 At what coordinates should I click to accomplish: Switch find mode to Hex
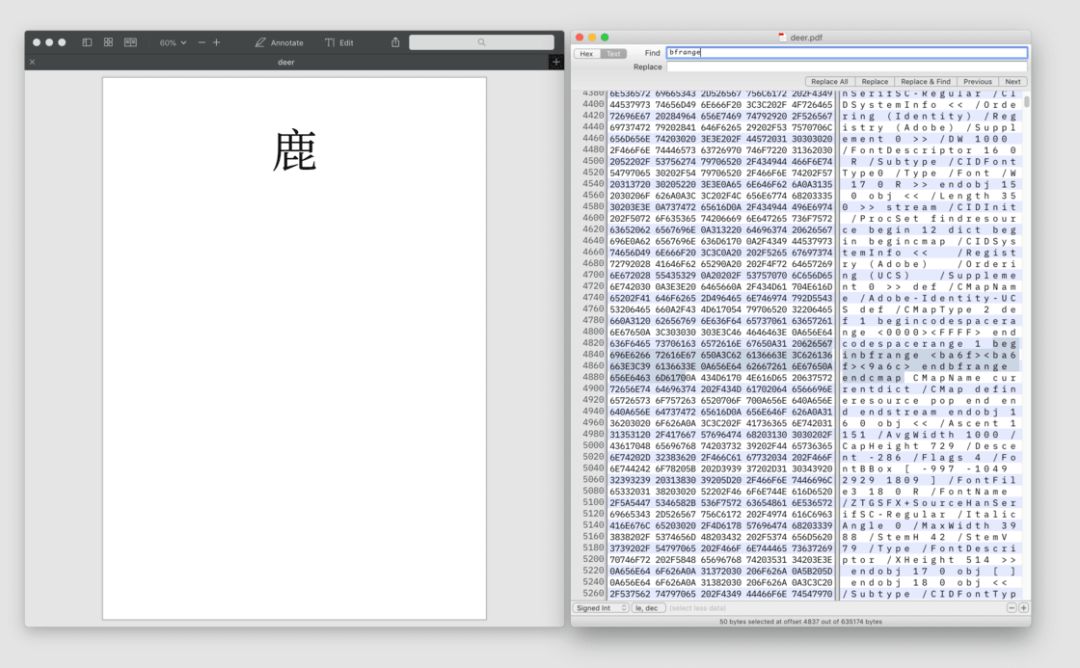(x=588, y=54)
